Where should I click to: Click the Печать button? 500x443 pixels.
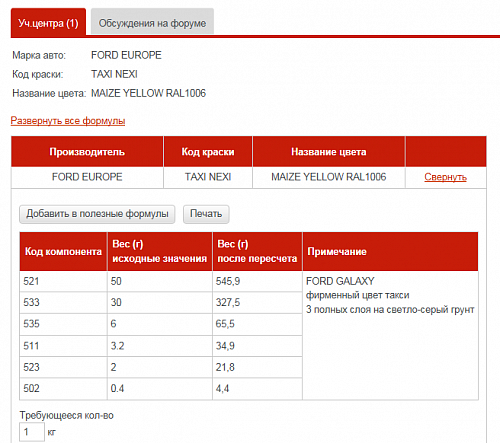point(206,214)
